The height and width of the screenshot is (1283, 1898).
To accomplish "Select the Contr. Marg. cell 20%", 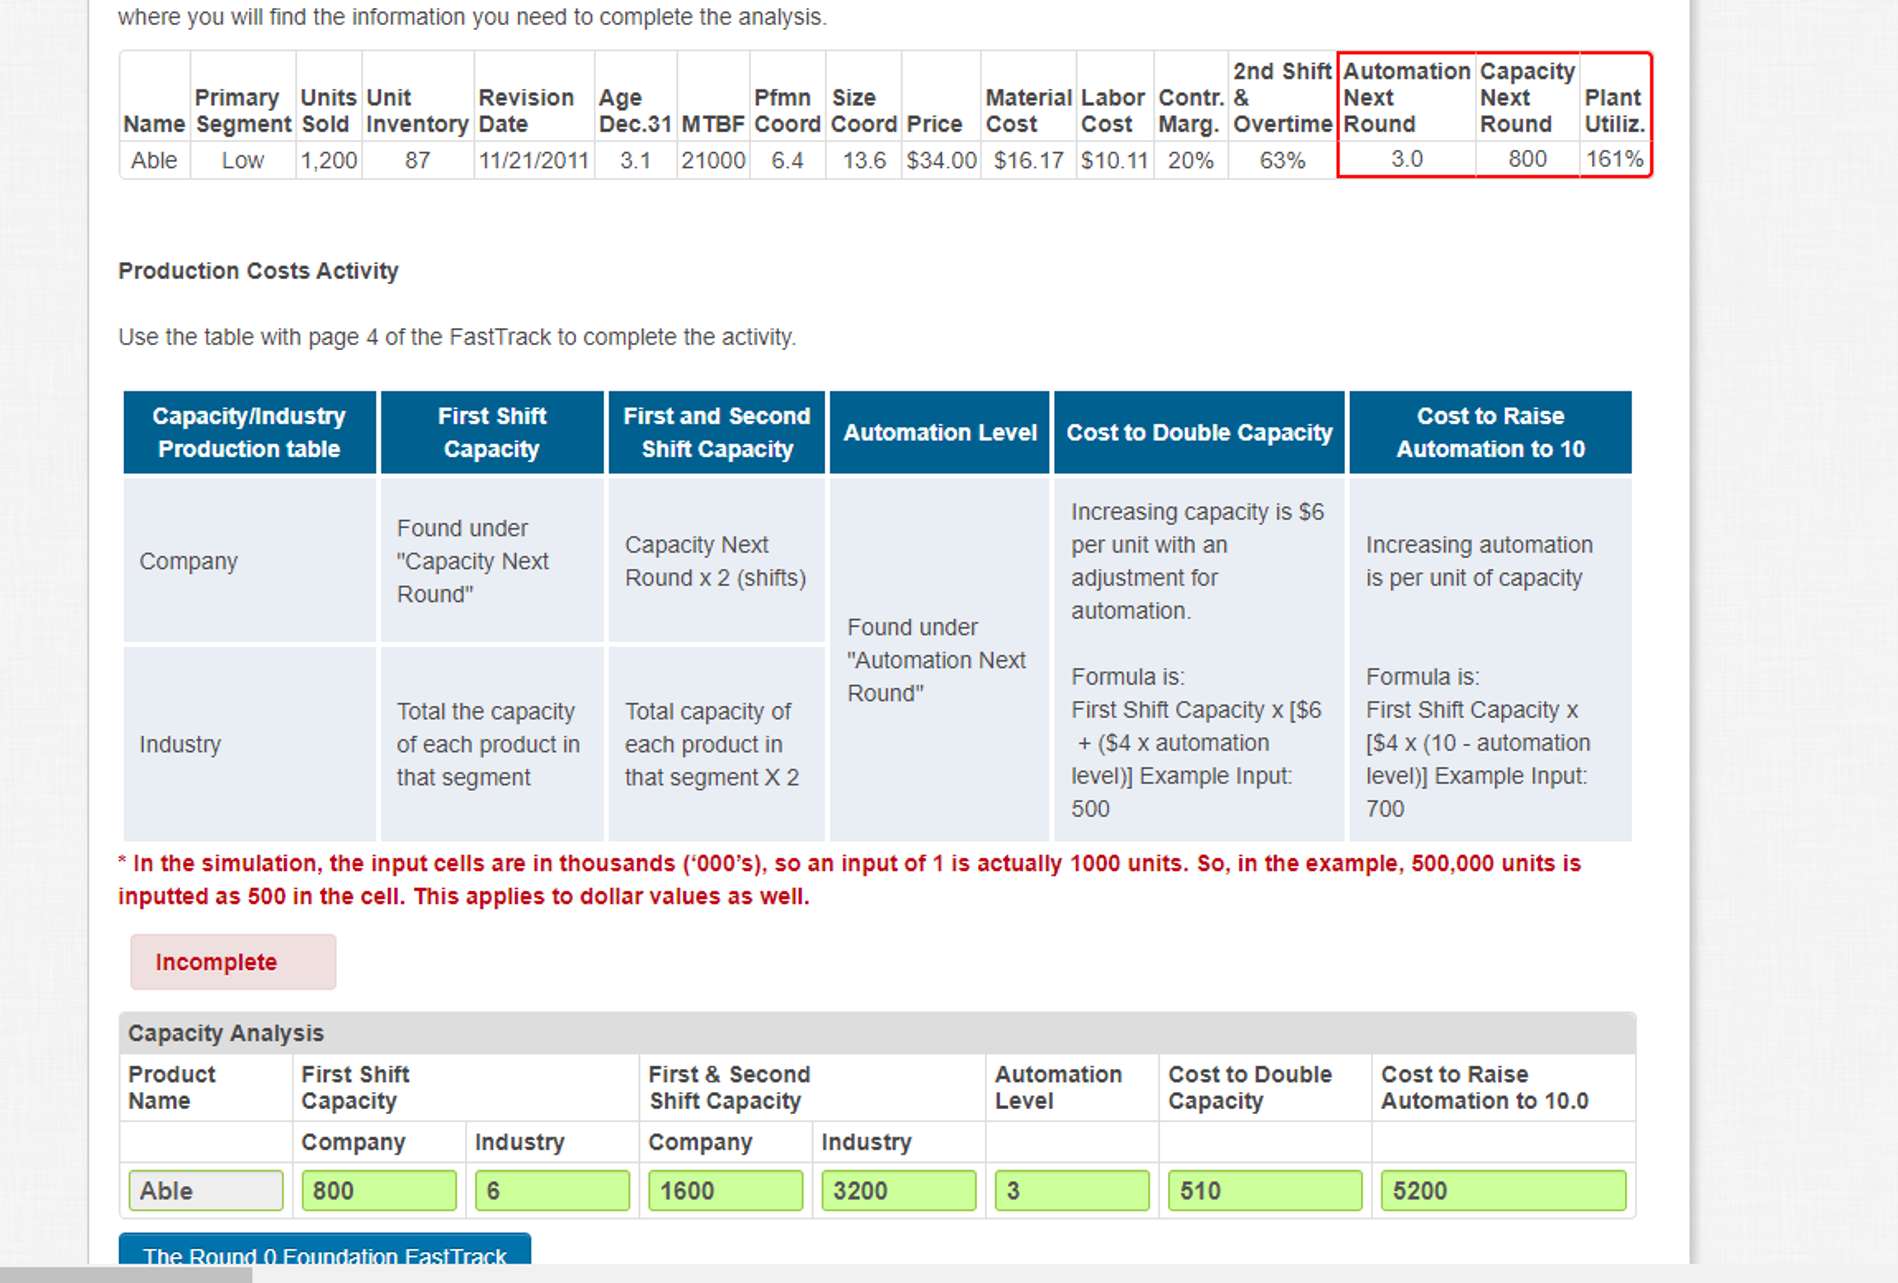I will click(1190, 160).
